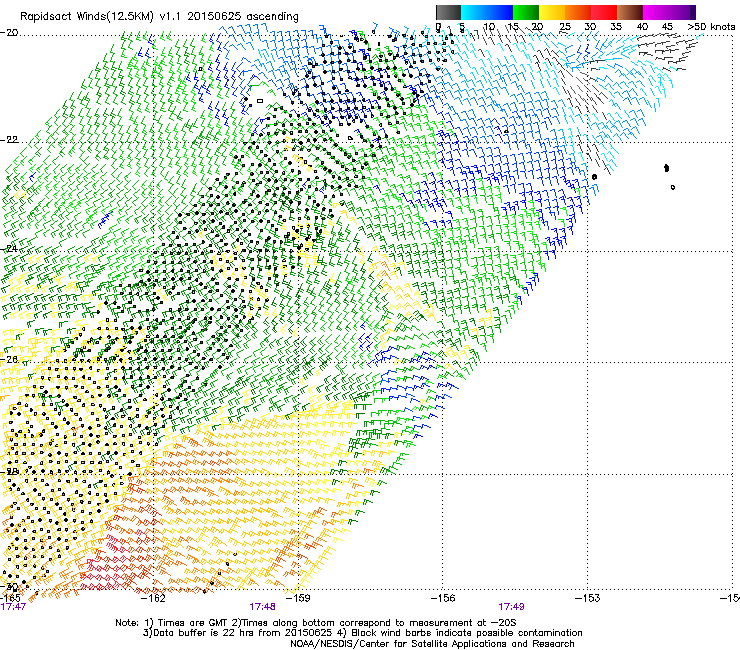
Task: Select the magenta 40-45 knots color bar segment
Action: coord(656,12)
